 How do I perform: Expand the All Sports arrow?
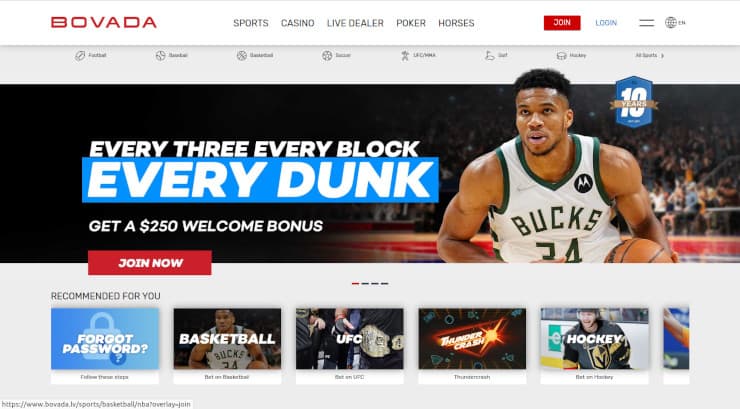pos(662,56)
